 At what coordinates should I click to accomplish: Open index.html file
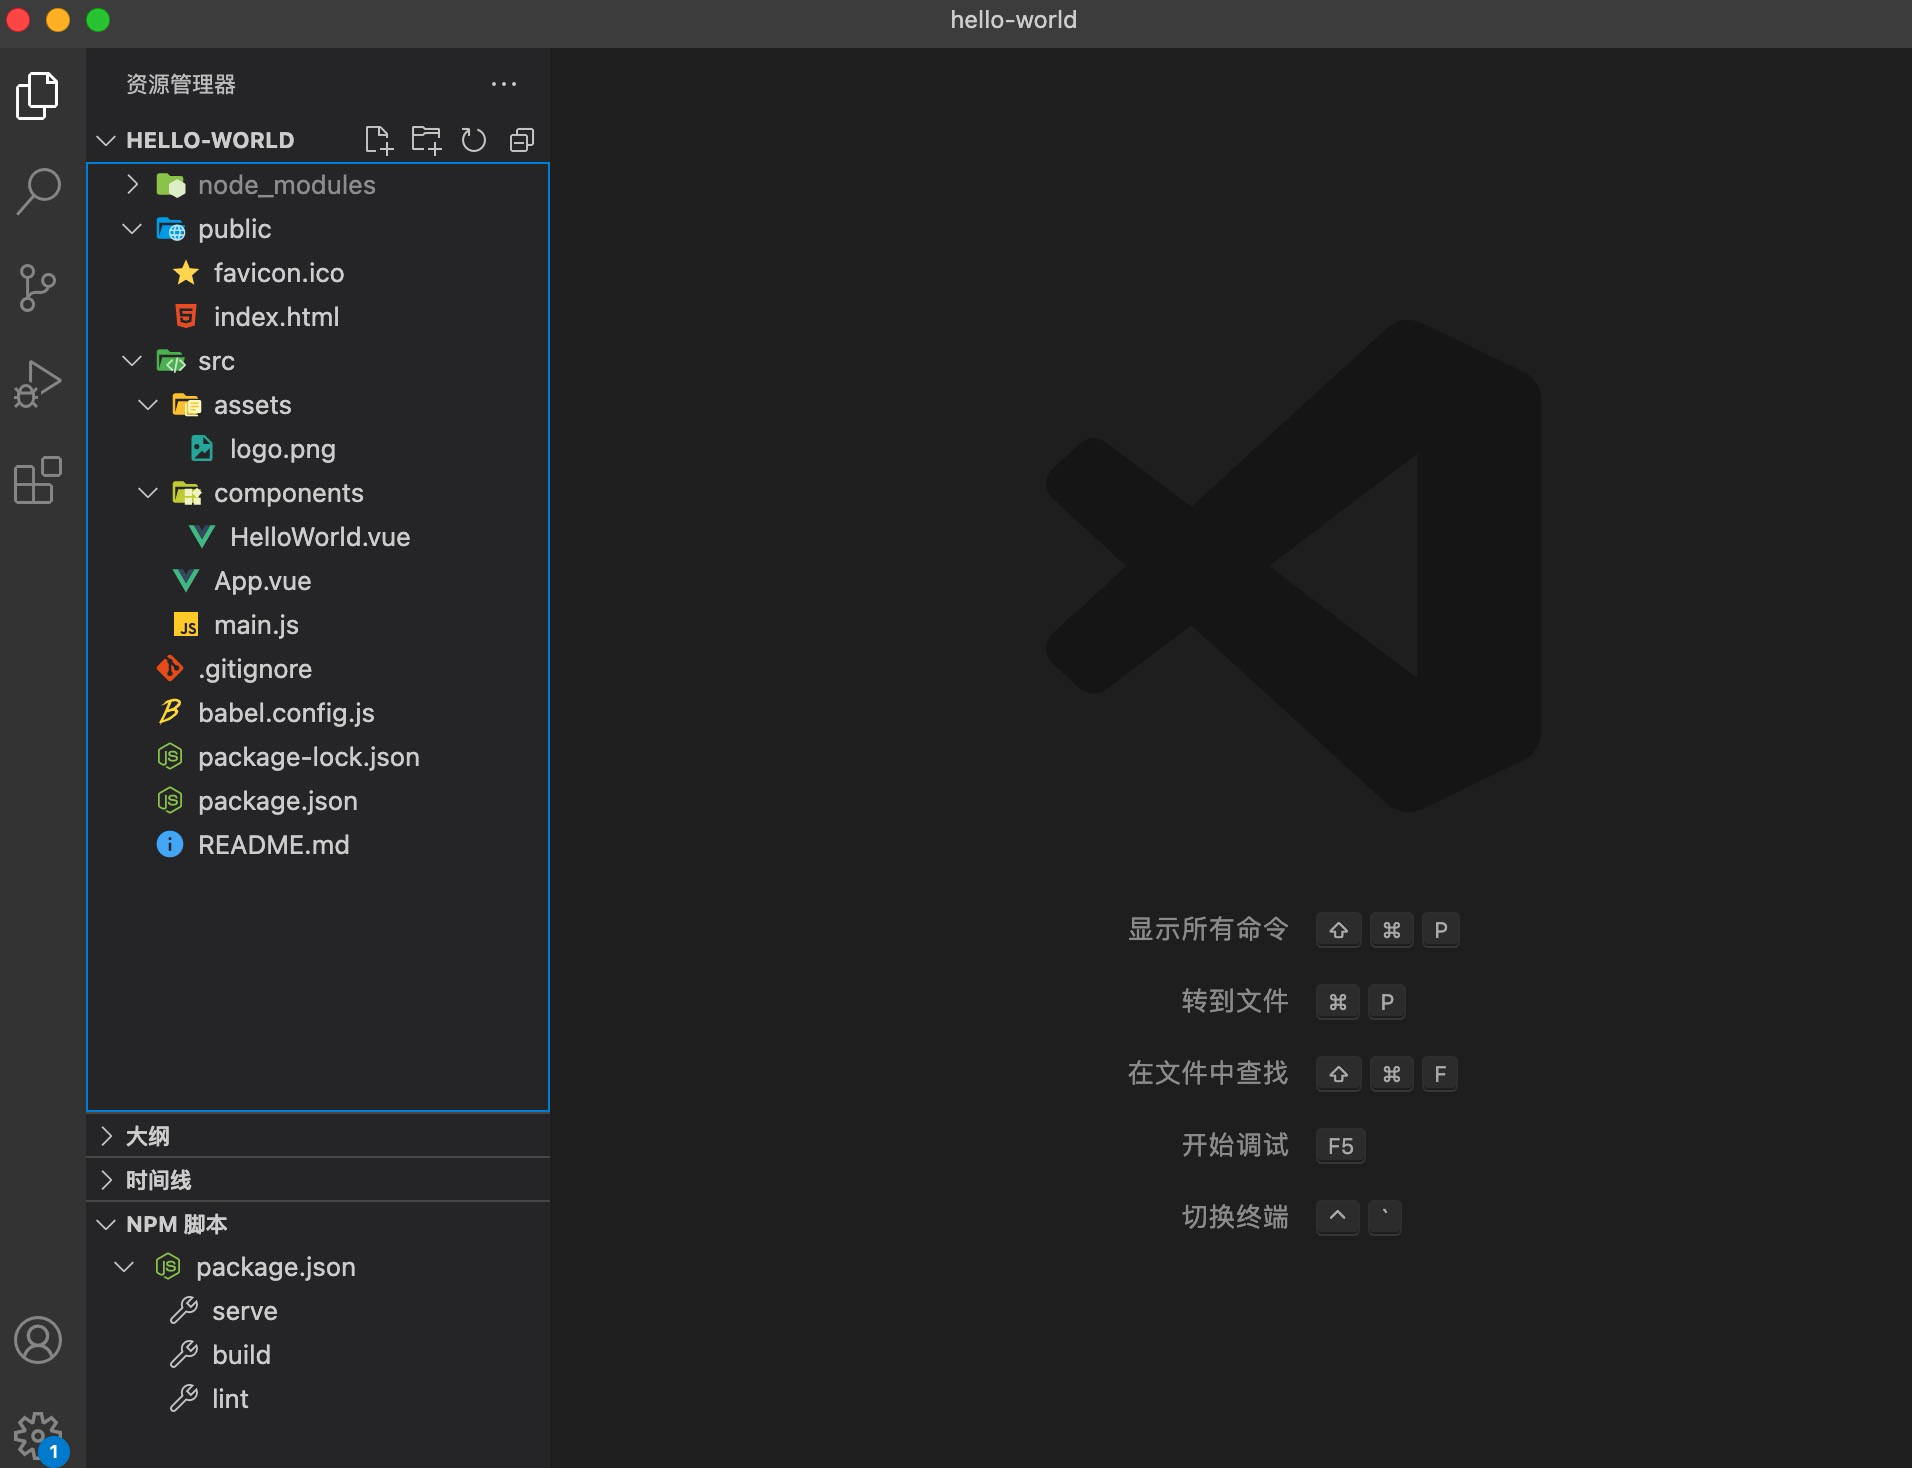coord(276,317)
